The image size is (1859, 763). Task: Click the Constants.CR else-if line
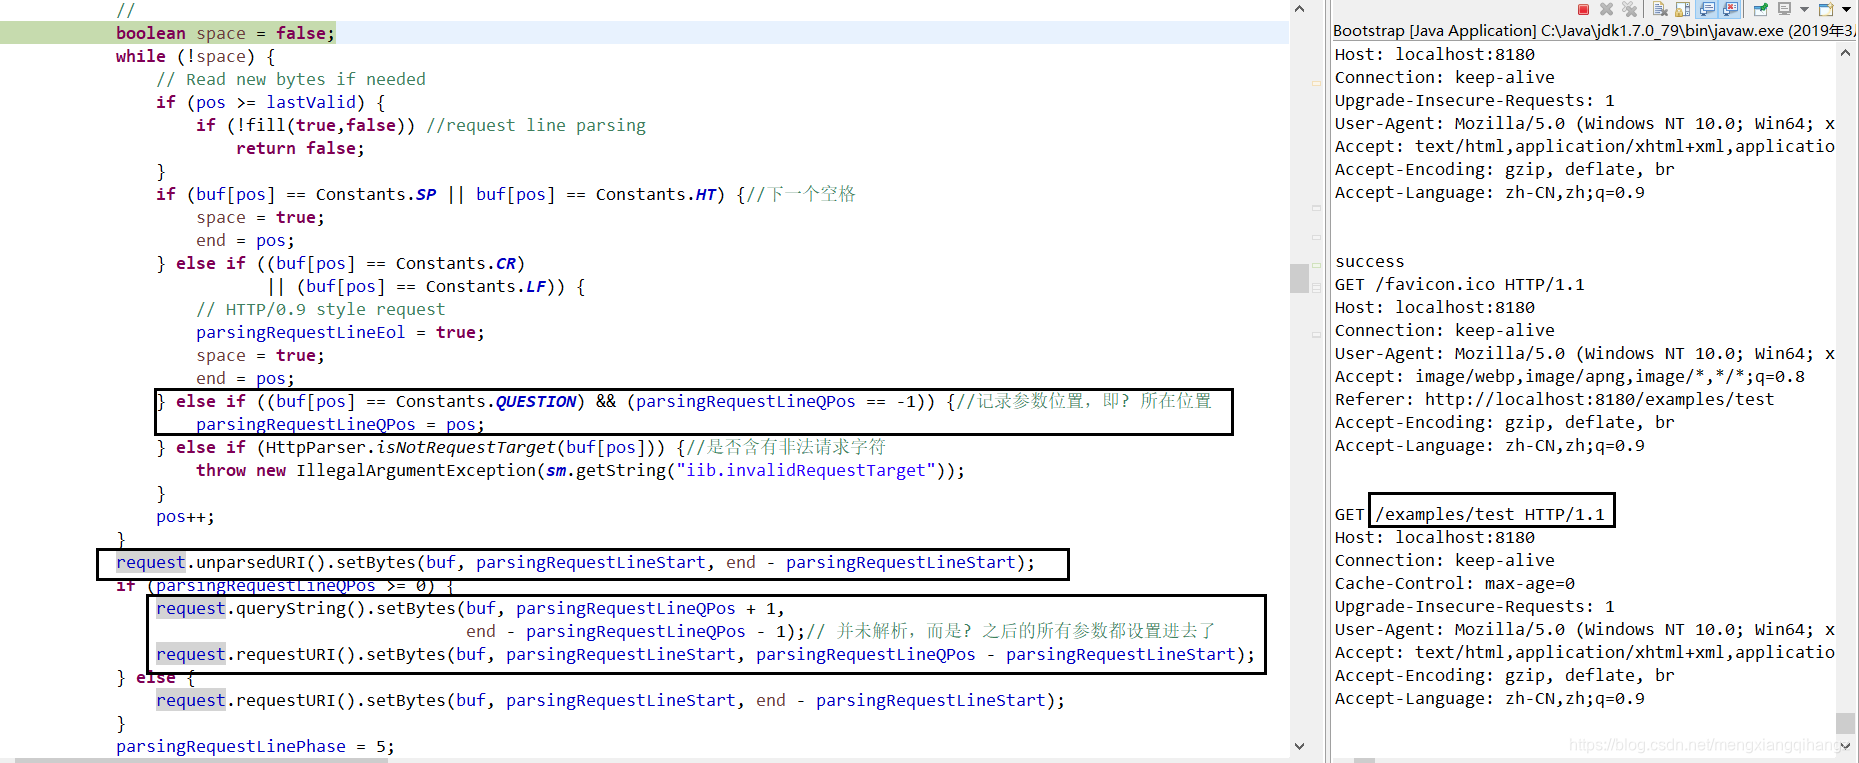(341, 263)
